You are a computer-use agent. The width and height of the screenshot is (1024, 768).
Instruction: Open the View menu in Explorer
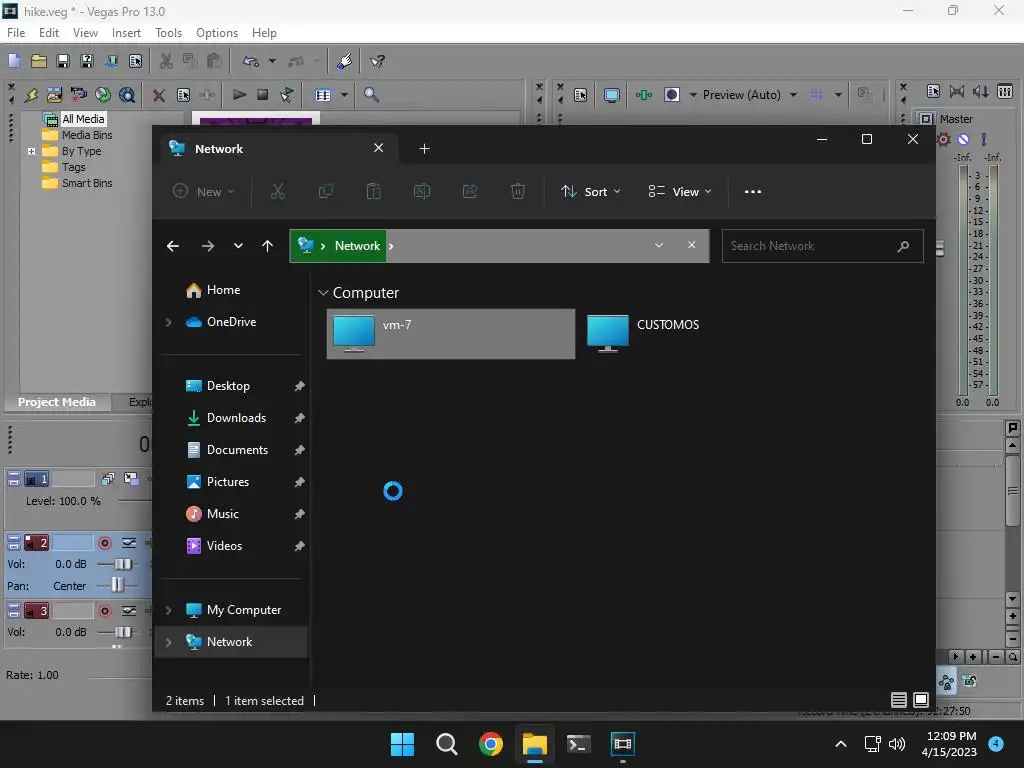679,191
